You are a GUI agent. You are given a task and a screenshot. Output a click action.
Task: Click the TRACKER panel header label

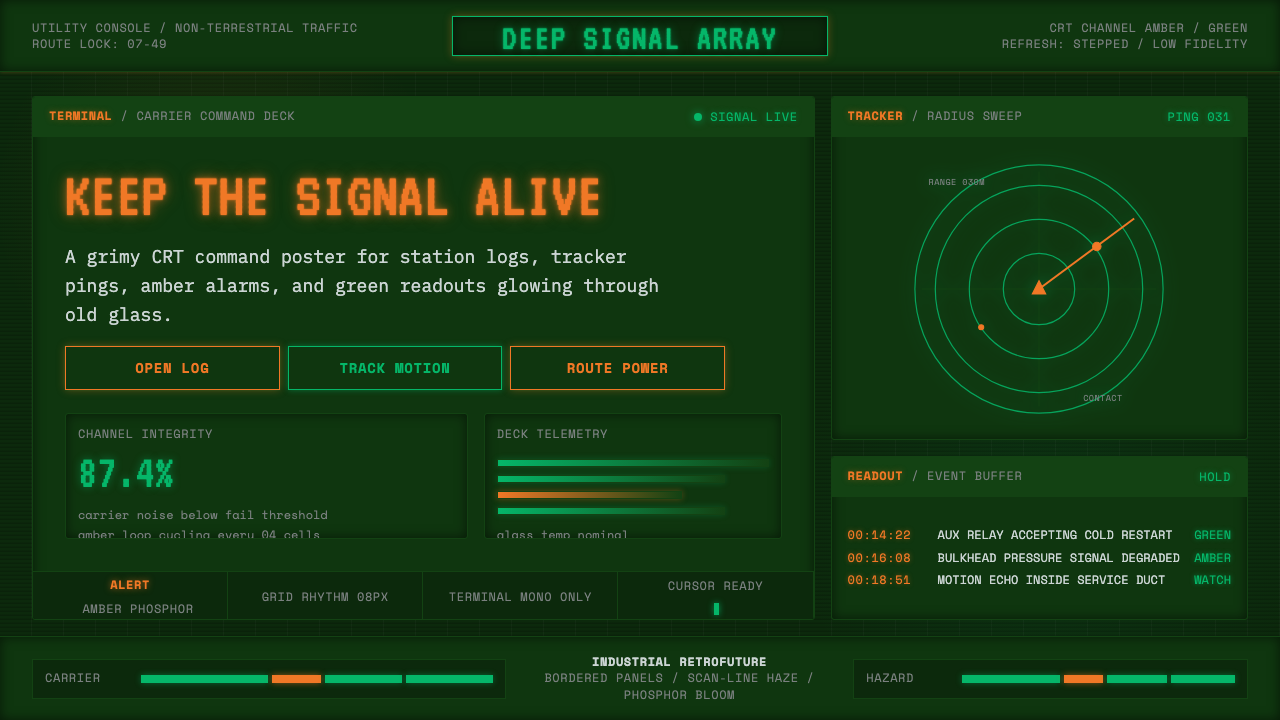(x=875, y=116)
